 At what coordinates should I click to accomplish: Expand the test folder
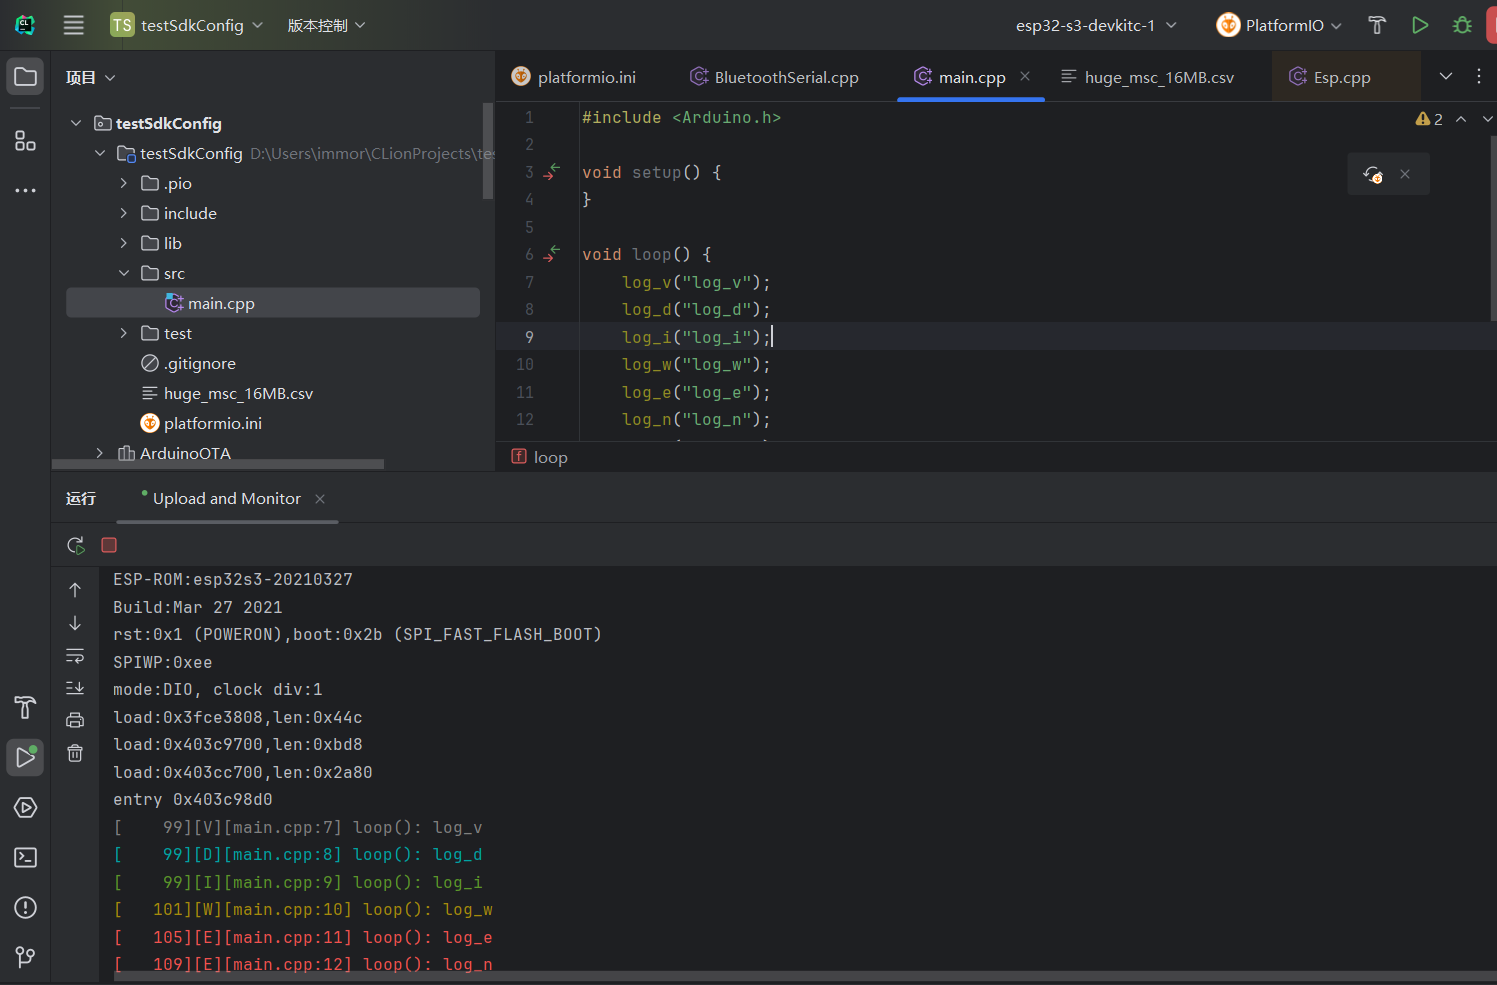point(124,333)
